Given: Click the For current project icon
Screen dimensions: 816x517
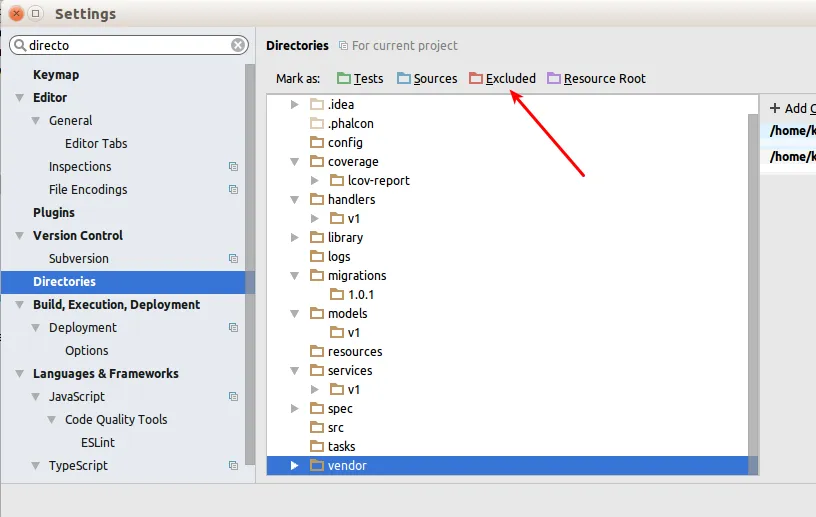Looking at the screenshot, I should (x=343, y=46).
